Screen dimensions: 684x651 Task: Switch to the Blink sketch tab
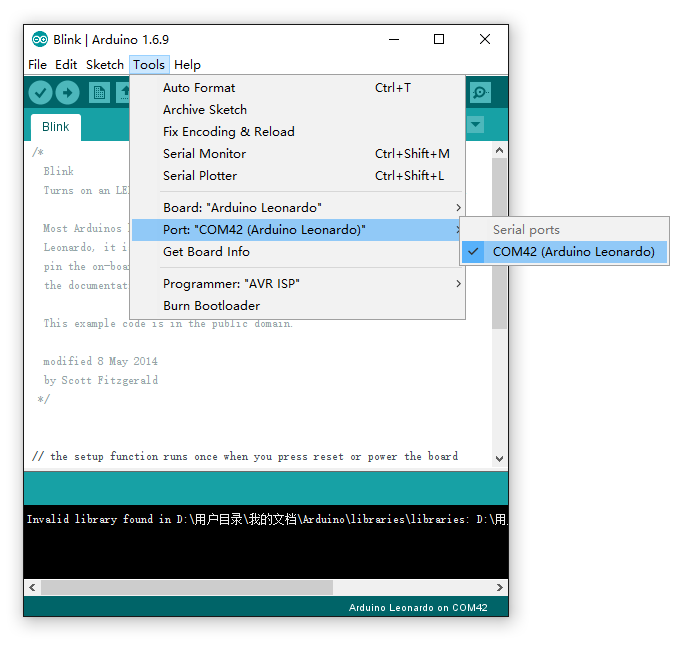pyautogui.click(x=56, y=127)
